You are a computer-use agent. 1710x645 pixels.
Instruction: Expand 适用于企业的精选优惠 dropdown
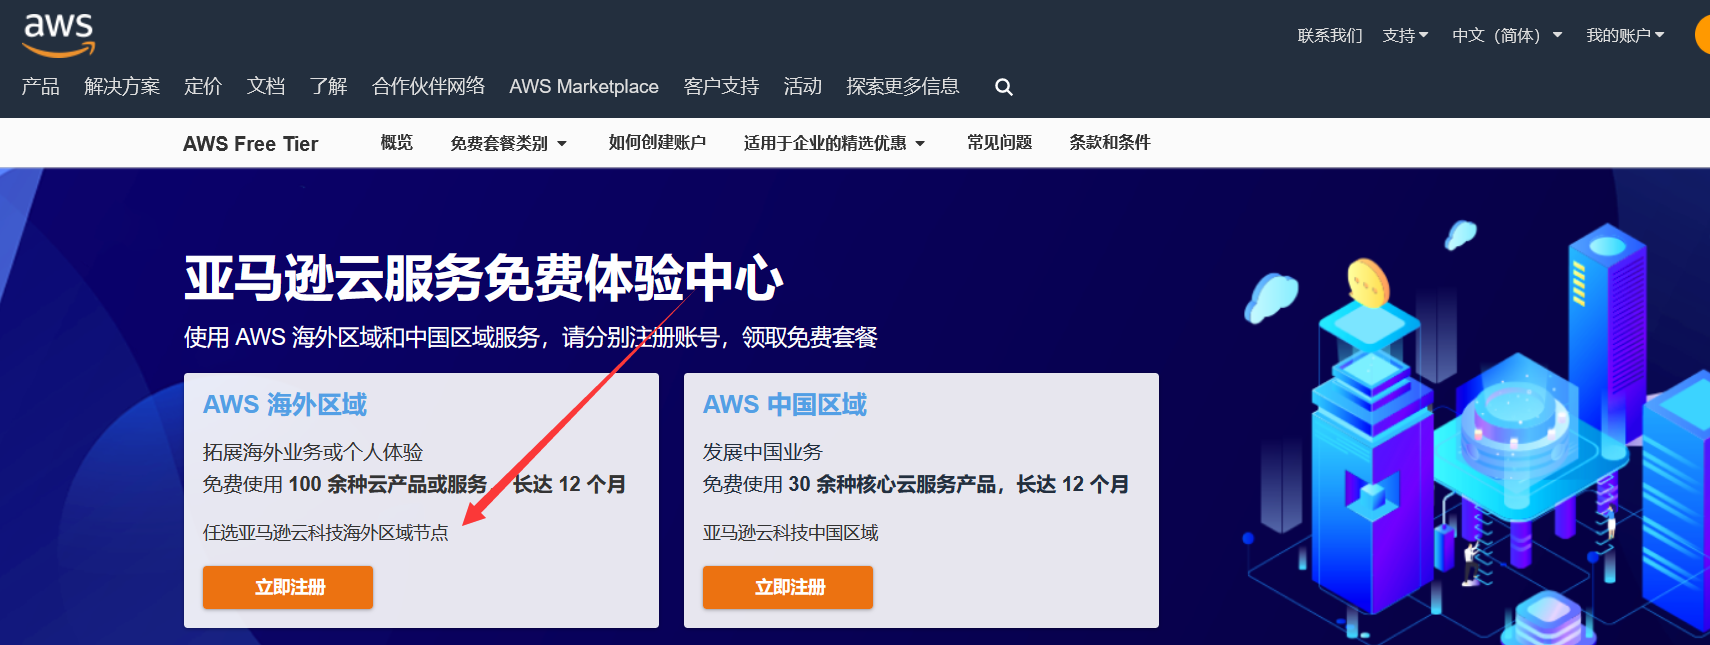click(x=834, y=143)
